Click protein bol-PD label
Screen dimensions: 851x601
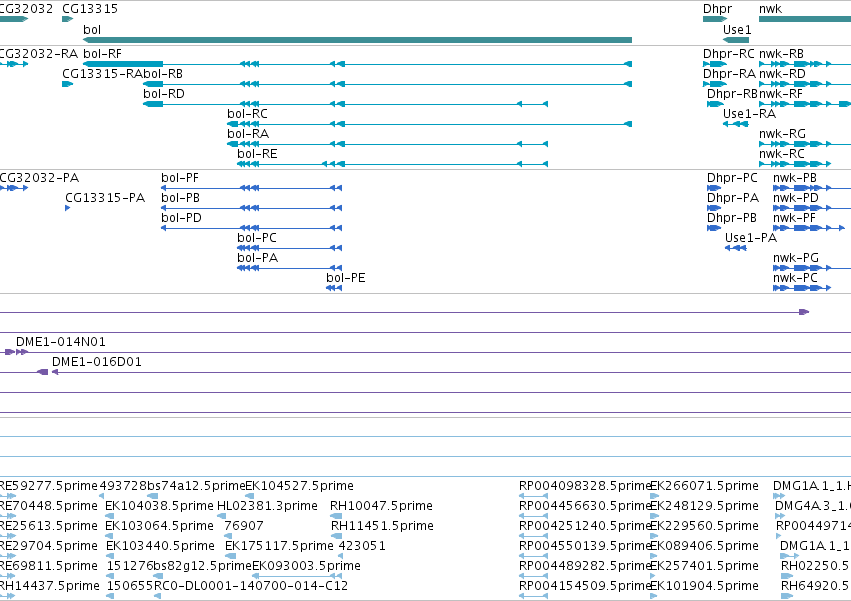click(x=181, y=218)
